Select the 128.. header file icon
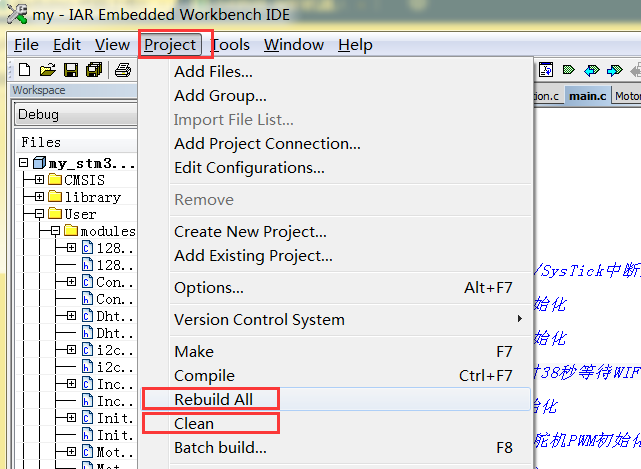This screenshot has width=641, height=469. click(x=87, y=265)
